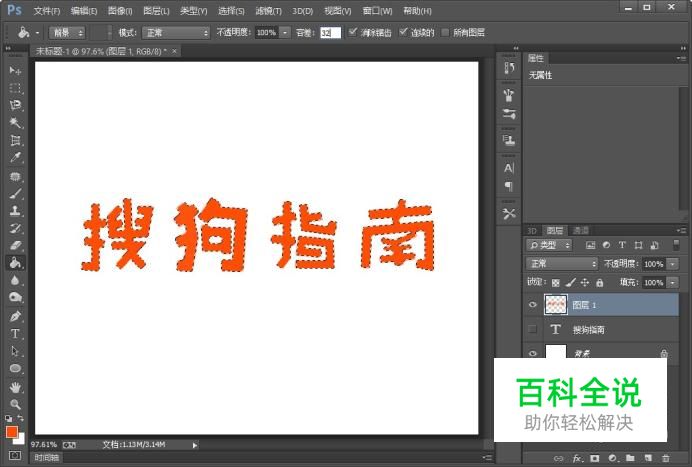Open the layer opacity dropdown arrow
The image size is (692, 467).
click(x=673, y=264)
